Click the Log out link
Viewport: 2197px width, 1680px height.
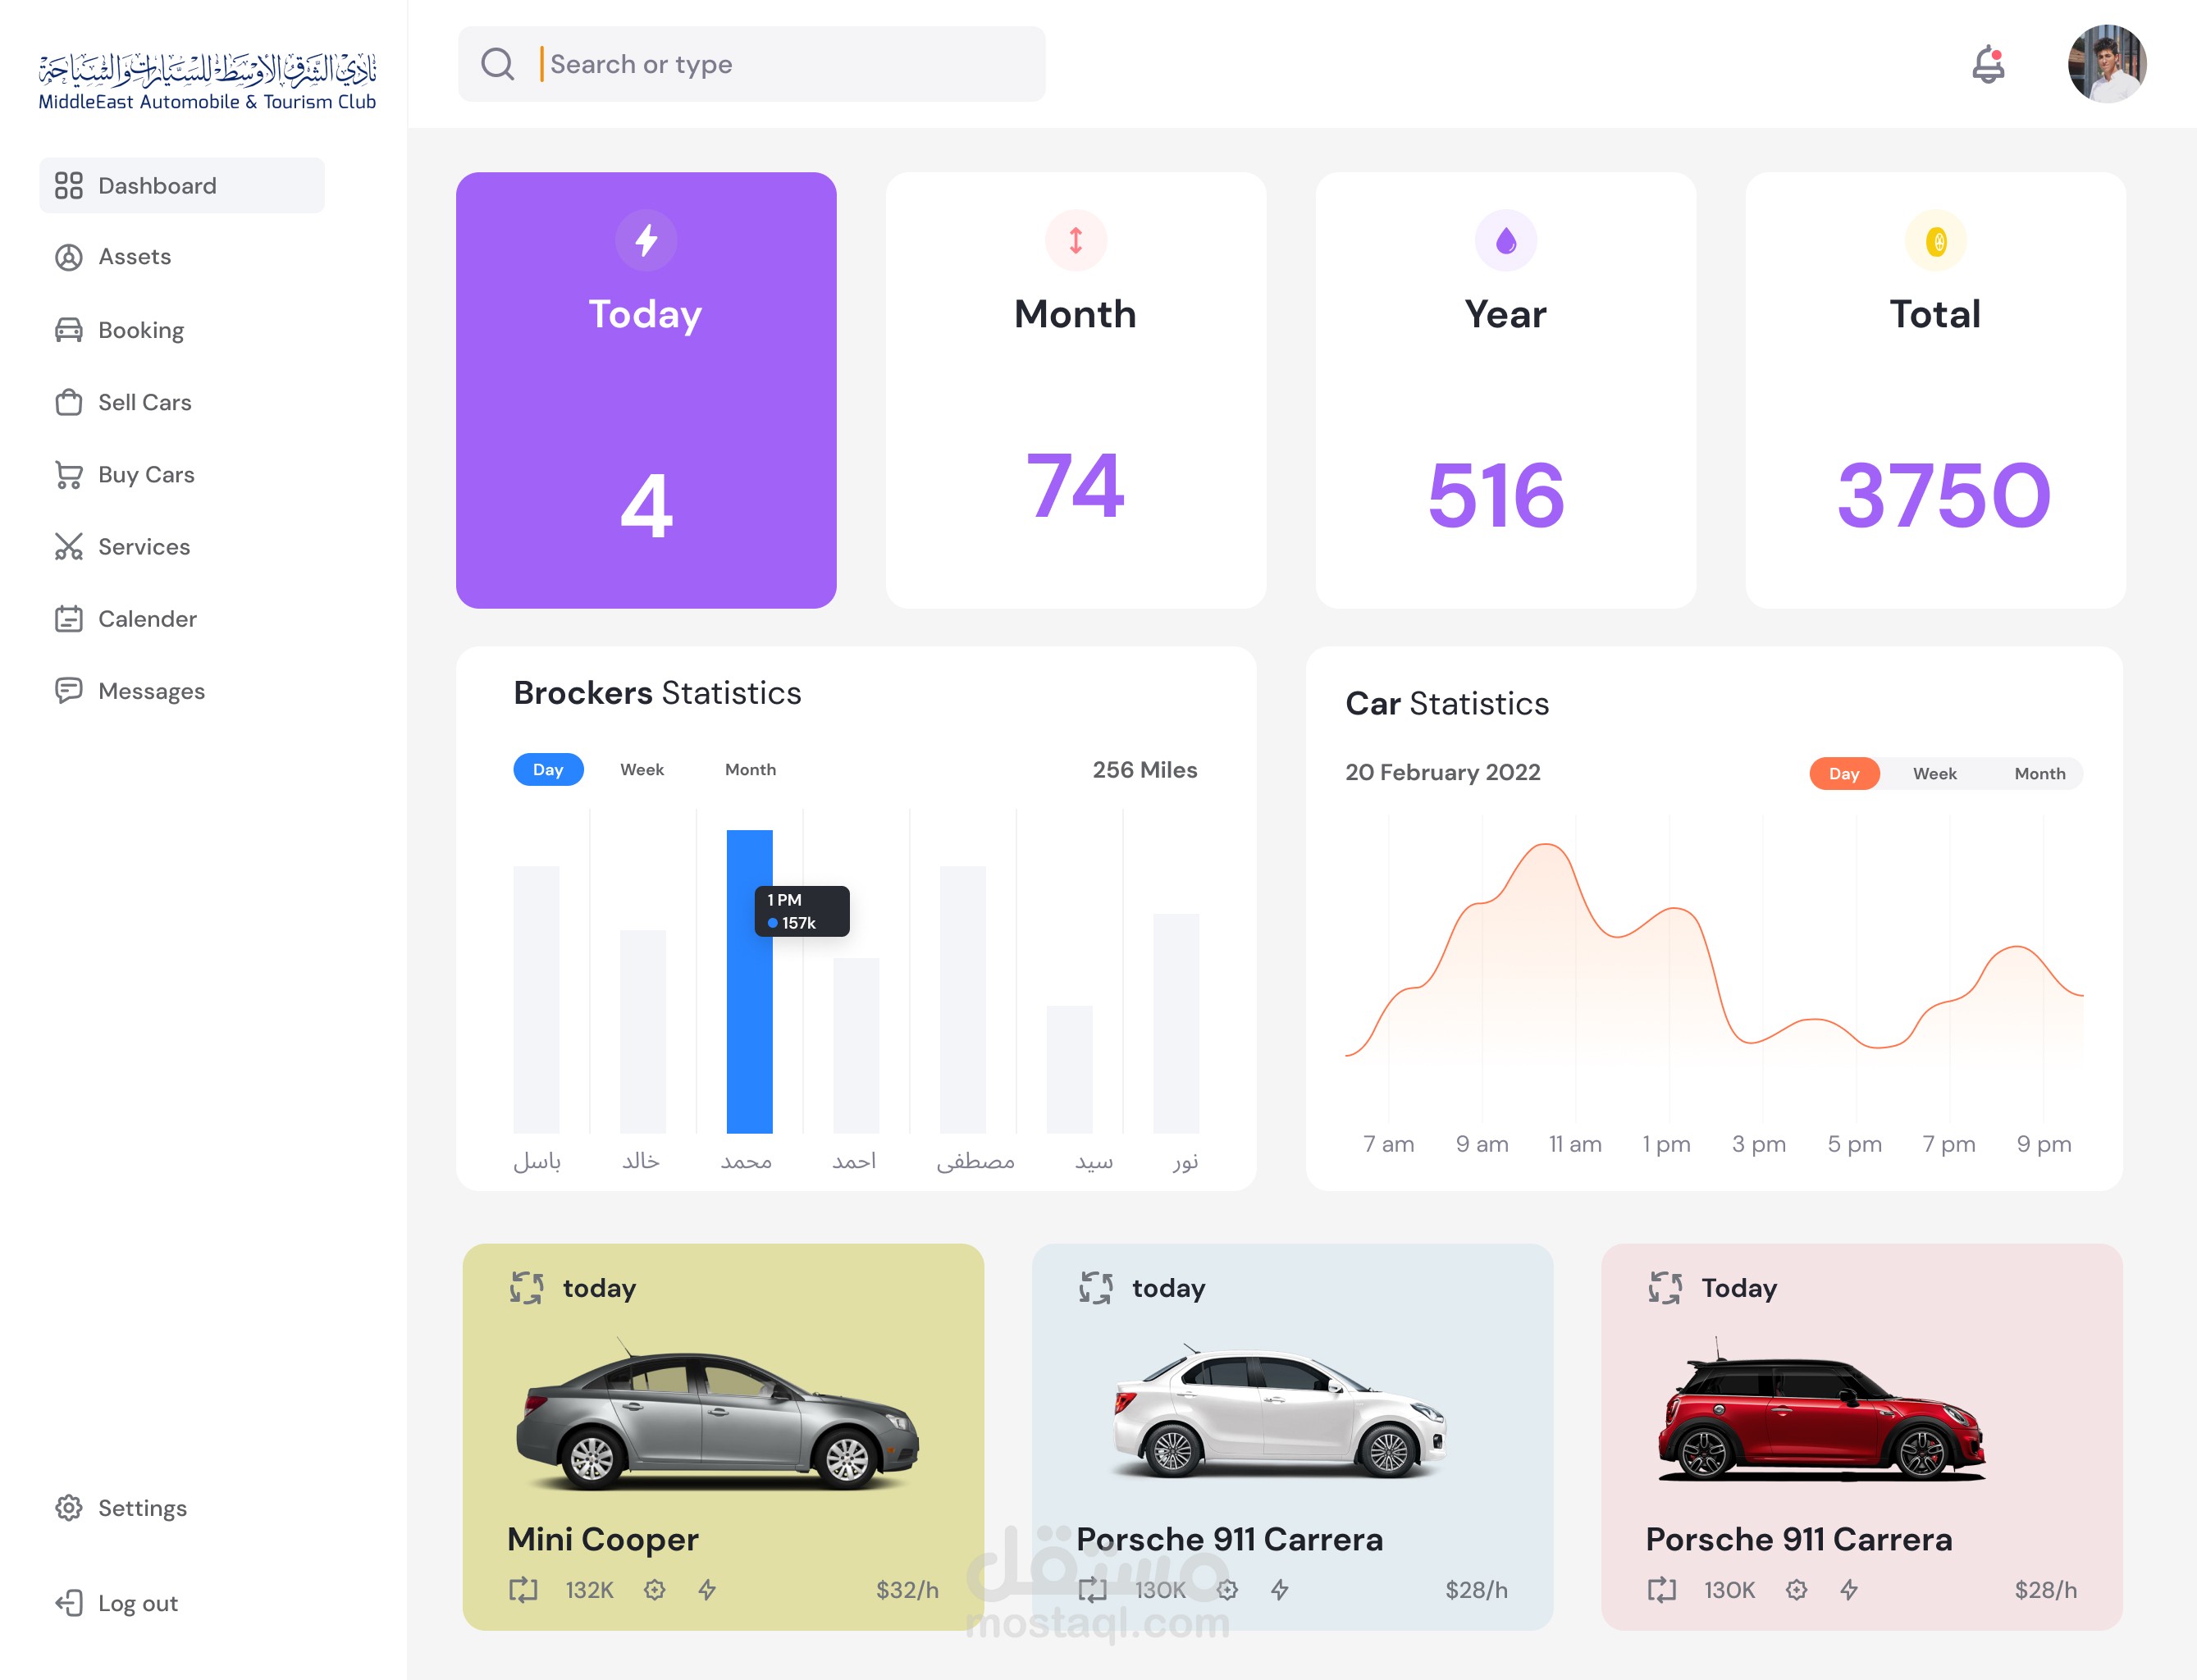tap(137, 1603)
